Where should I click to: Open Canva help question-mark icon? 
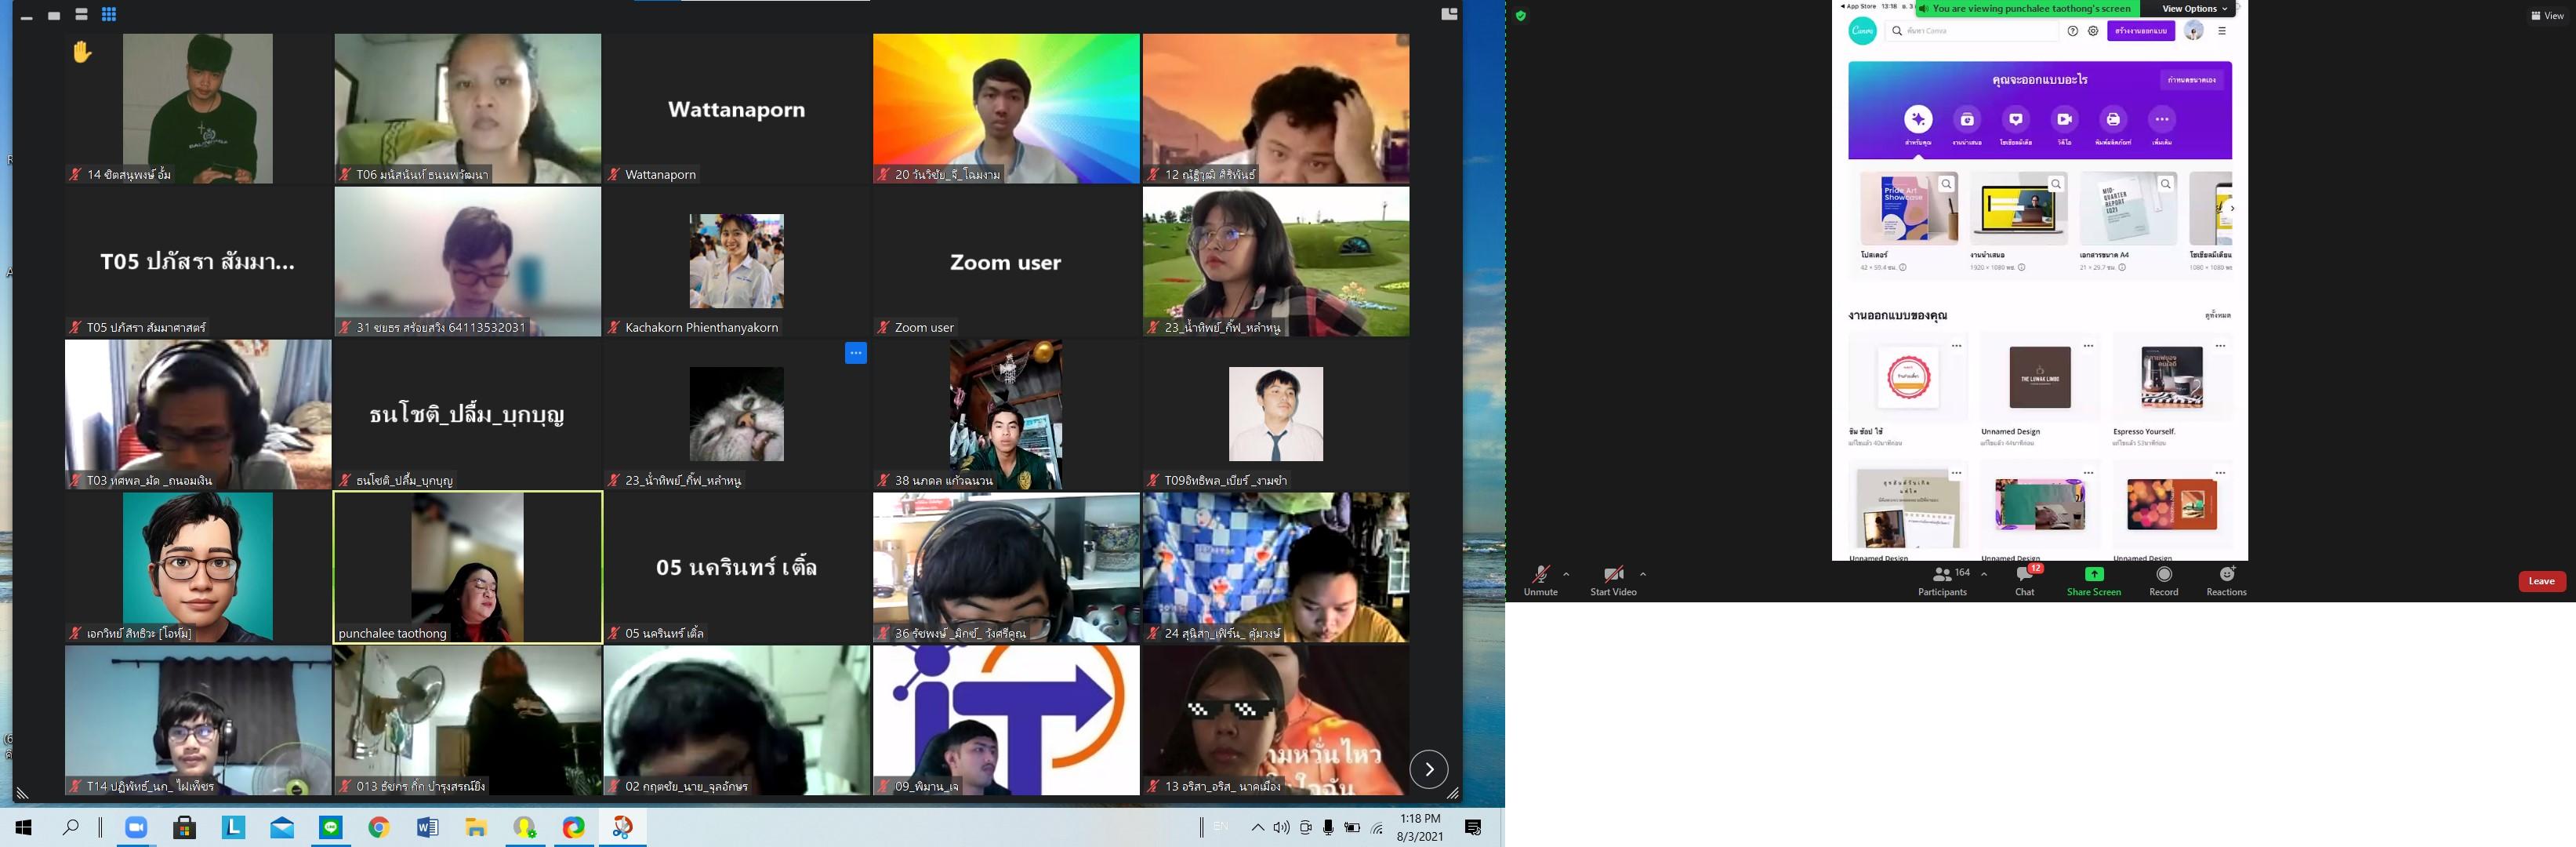pos(2073,31)
